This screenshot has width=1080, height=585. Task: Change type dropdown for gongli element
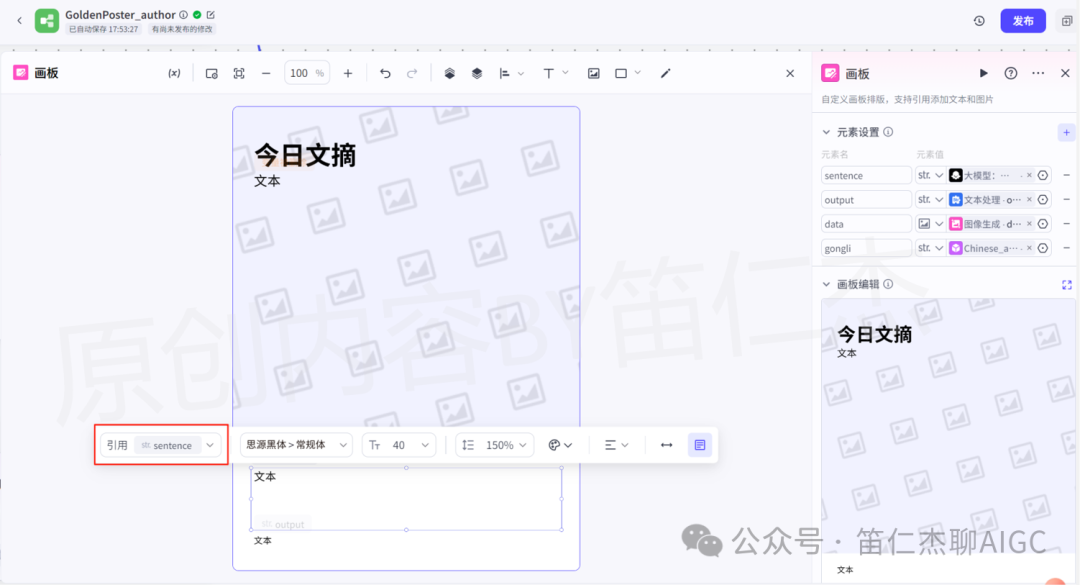[930, 247]
